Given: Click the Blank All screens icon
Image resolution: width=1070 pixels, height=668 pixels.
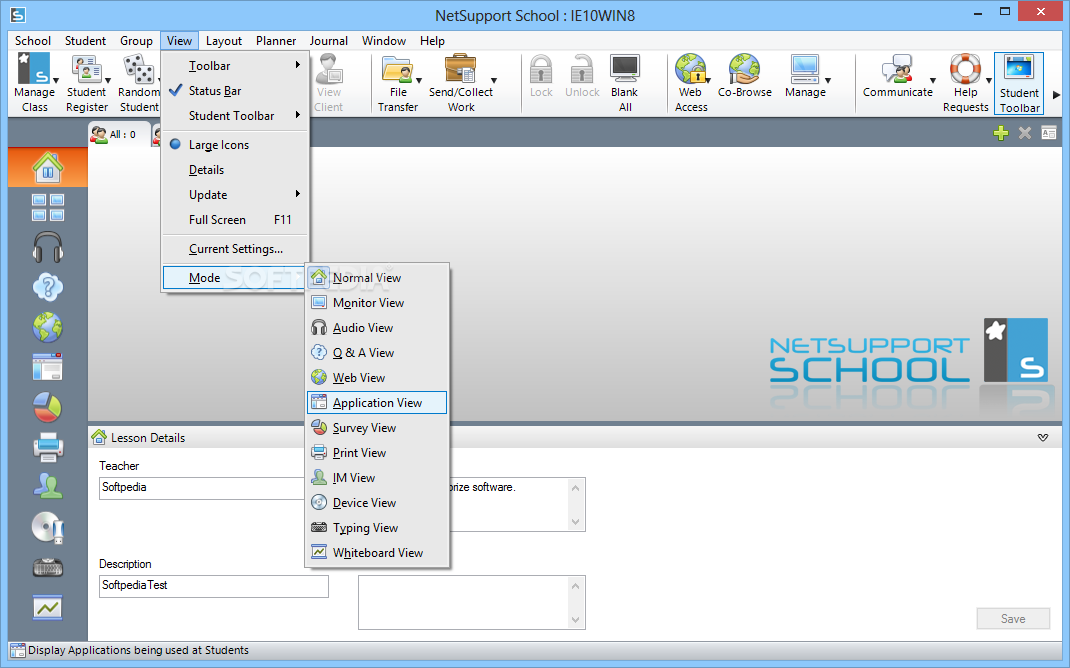Looking at the screenshot, I should coord(624,83).
